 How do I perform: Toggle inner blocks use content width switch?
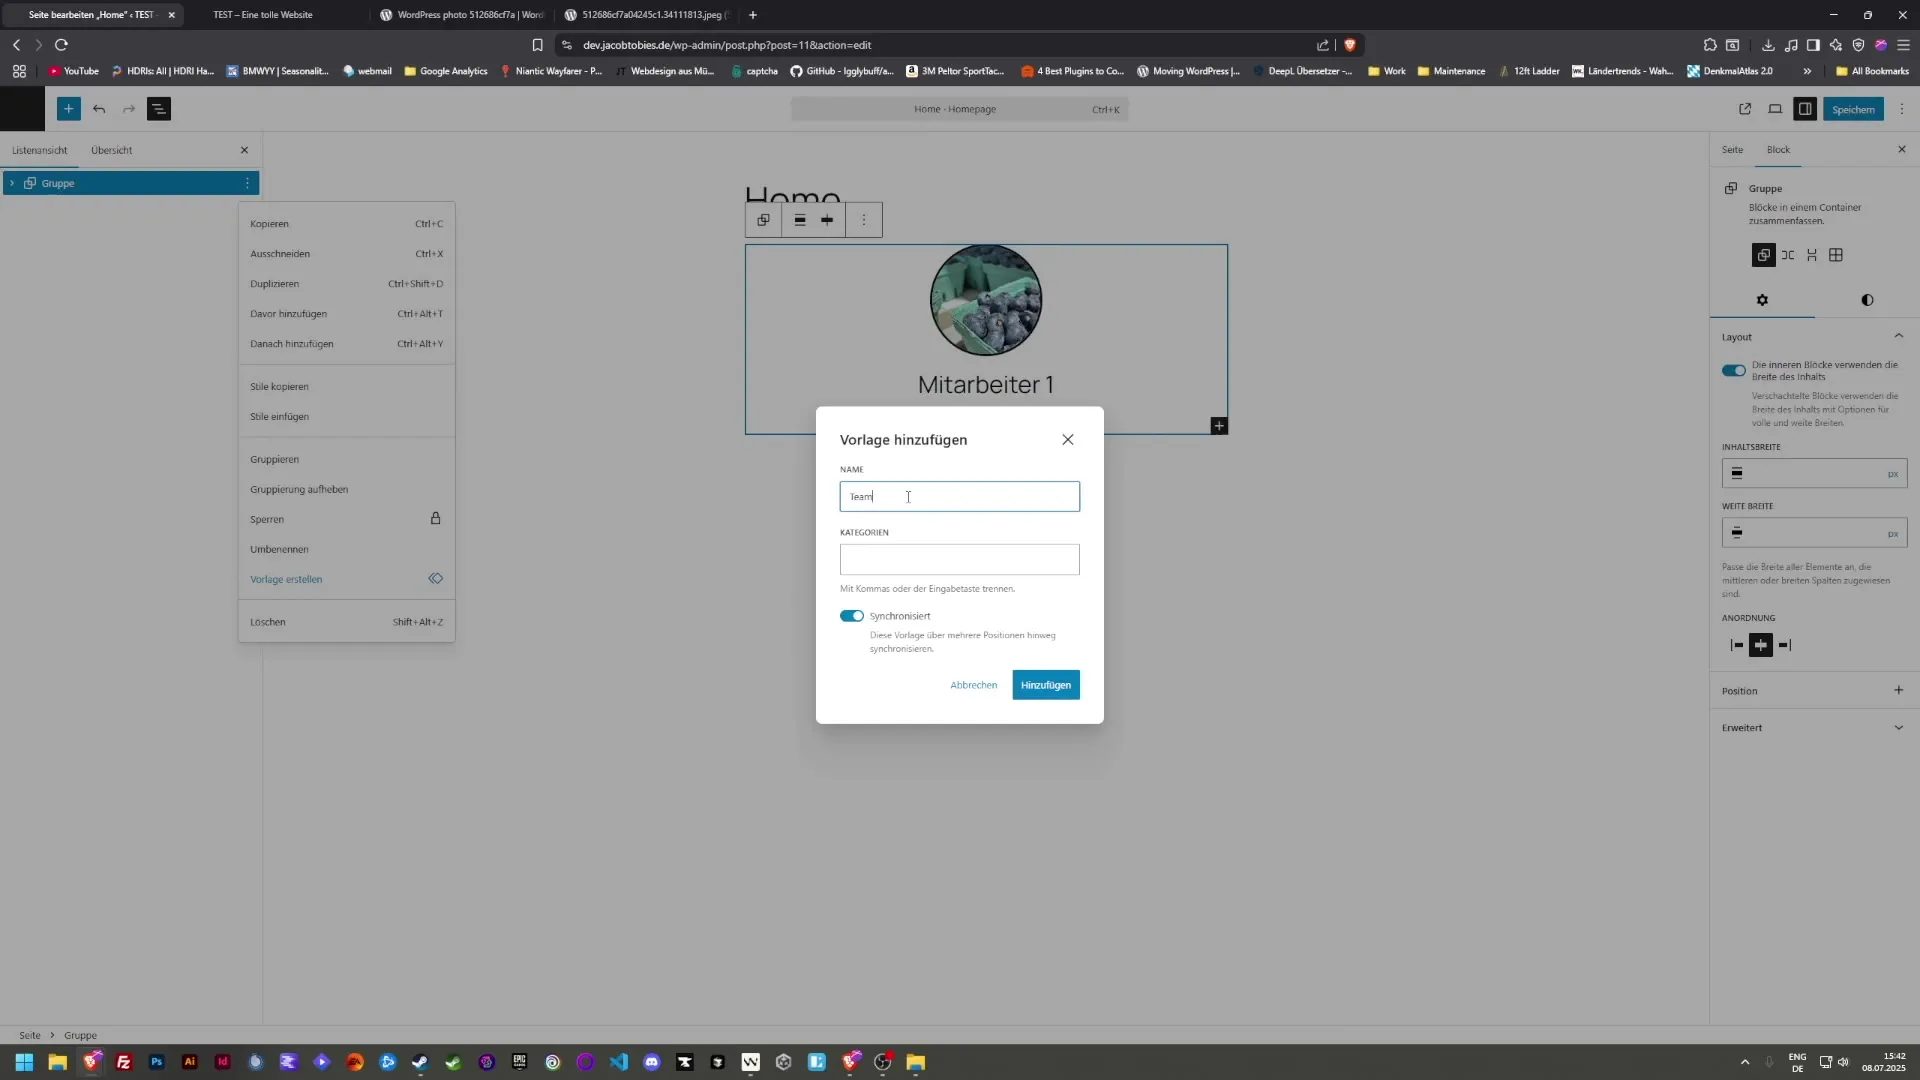1733,371
